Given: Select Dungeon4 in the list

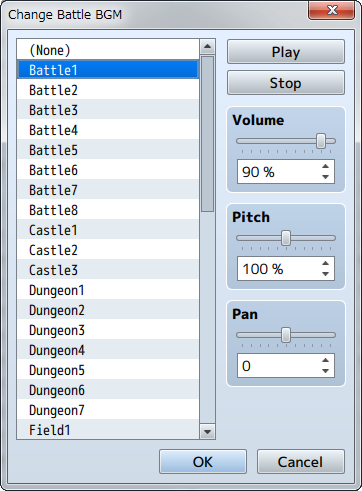Looking at the screenshot, I should click(108, 350).
